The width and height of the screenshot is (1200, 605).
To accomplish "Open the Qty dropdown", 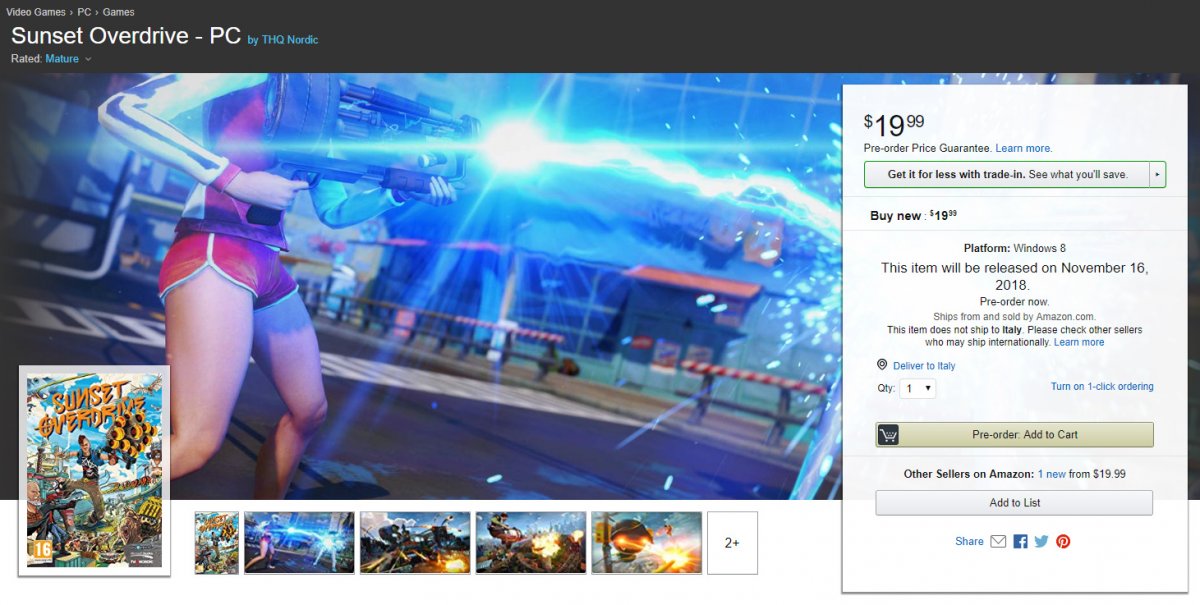I will tap(918, 388).
